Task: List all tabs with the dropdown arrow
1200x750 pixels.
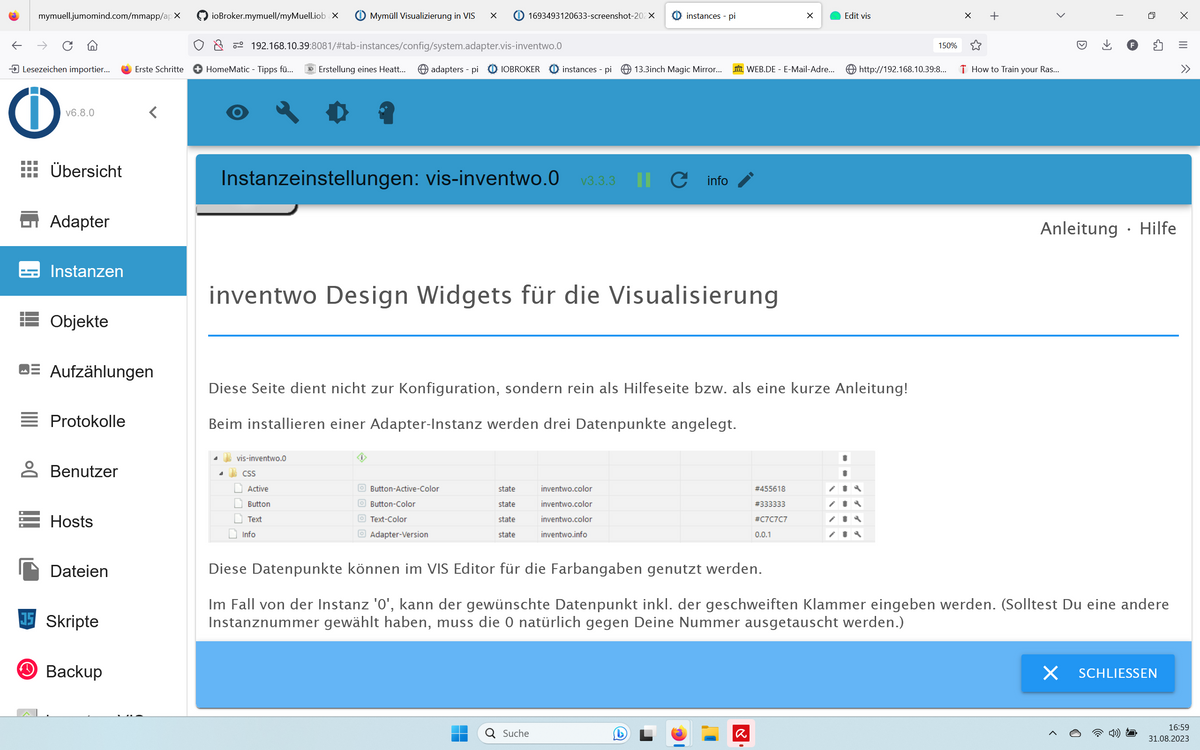Action: [1061, 16]
